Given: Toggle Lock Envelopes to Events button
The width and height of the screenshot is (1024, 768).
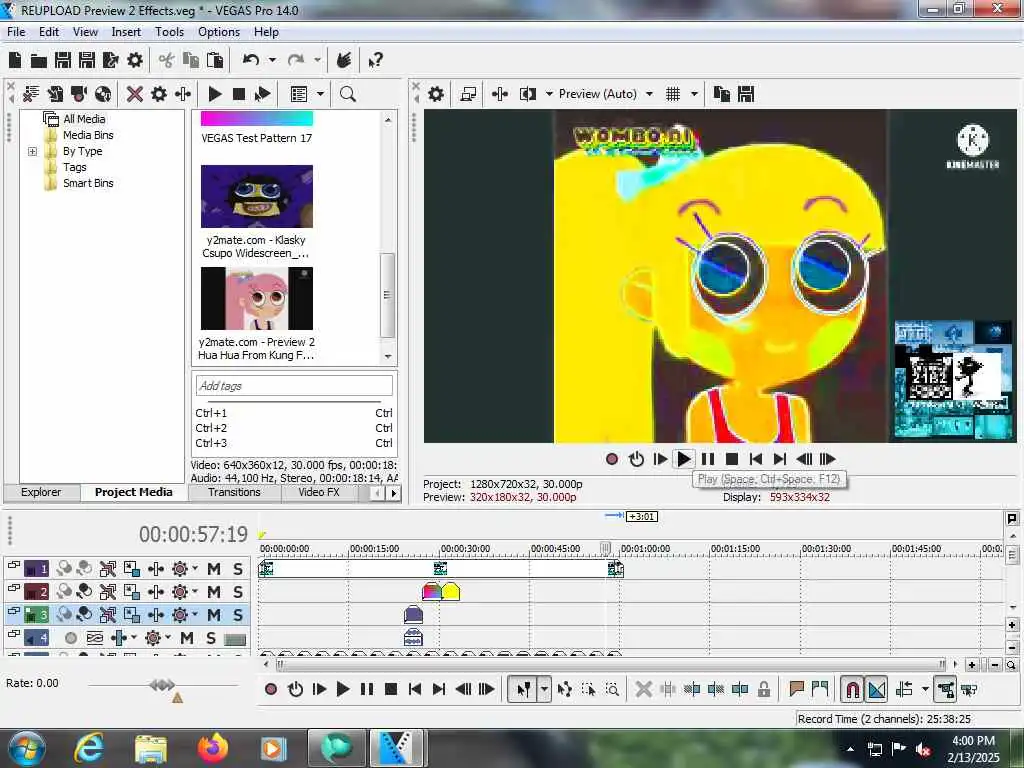Looking at the screenshot, I should click(946, 689).
